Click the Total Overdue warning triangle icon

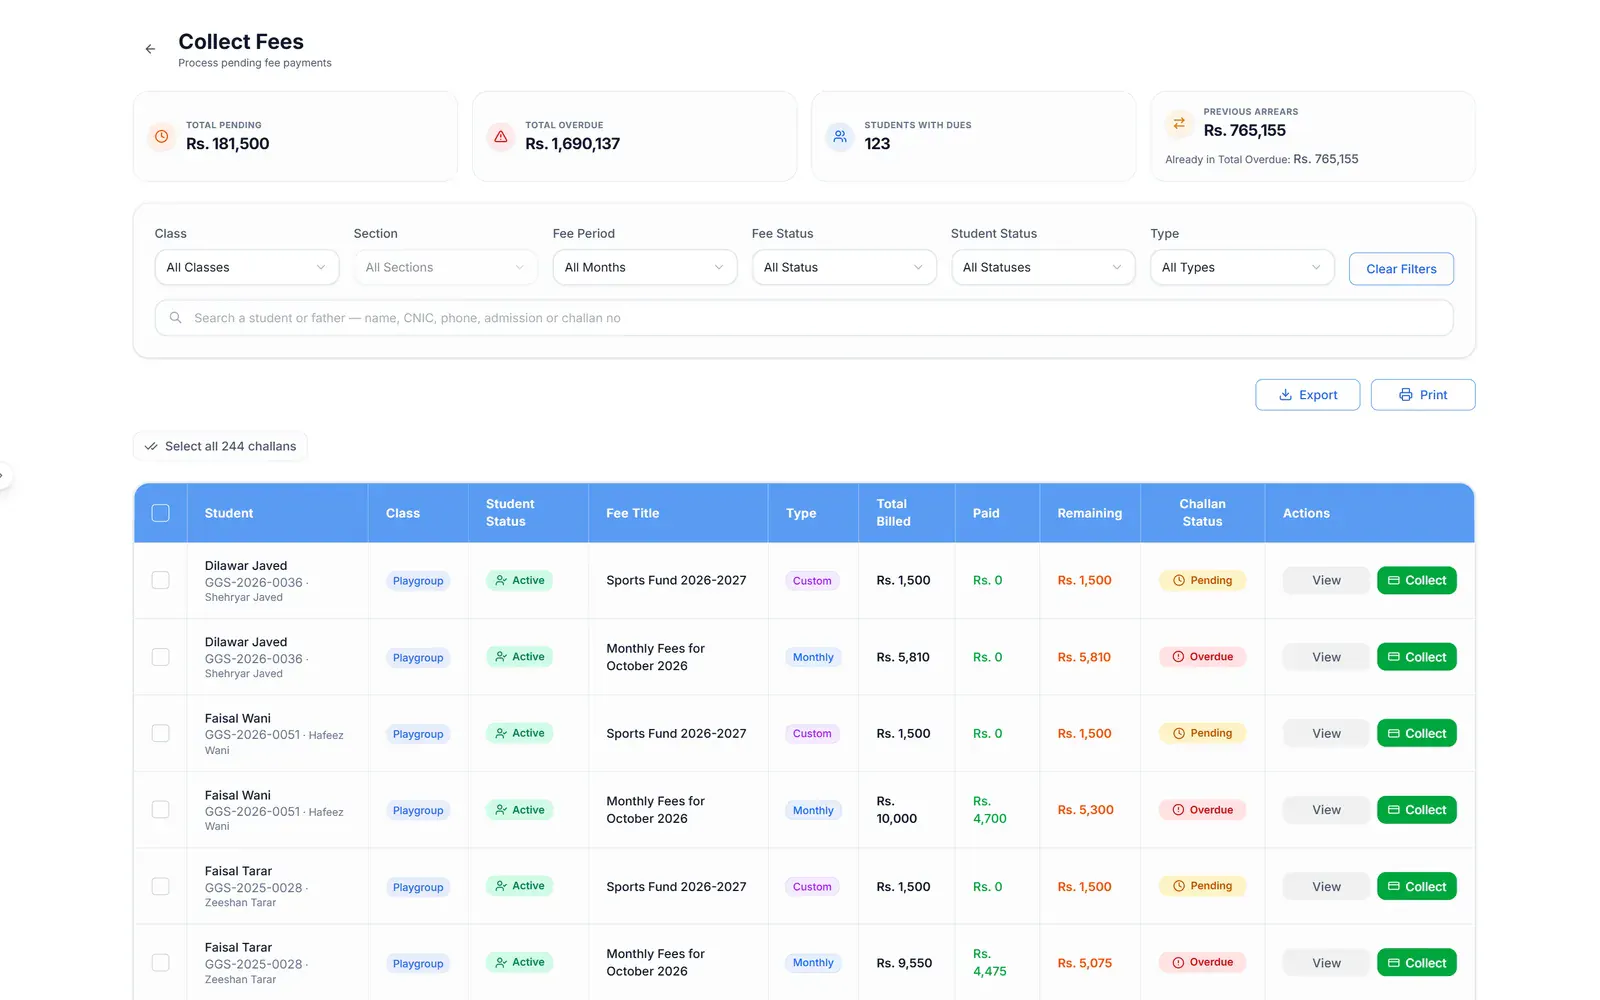pos(501,136)
